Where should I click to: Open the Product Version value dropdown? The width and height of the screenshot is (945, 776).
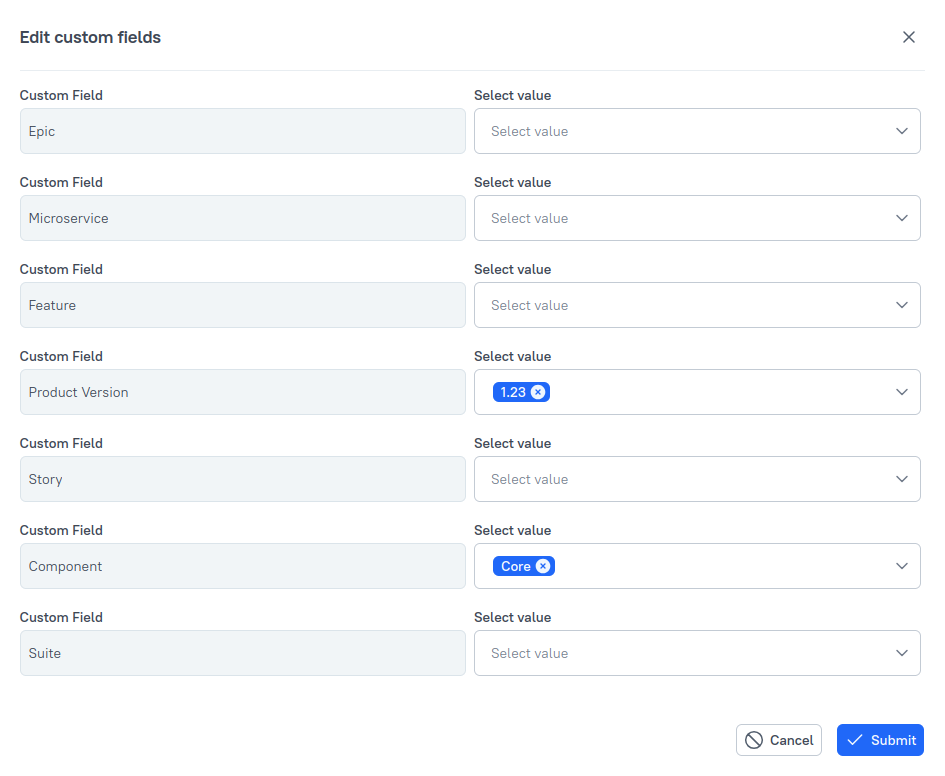tap(901, 392)
